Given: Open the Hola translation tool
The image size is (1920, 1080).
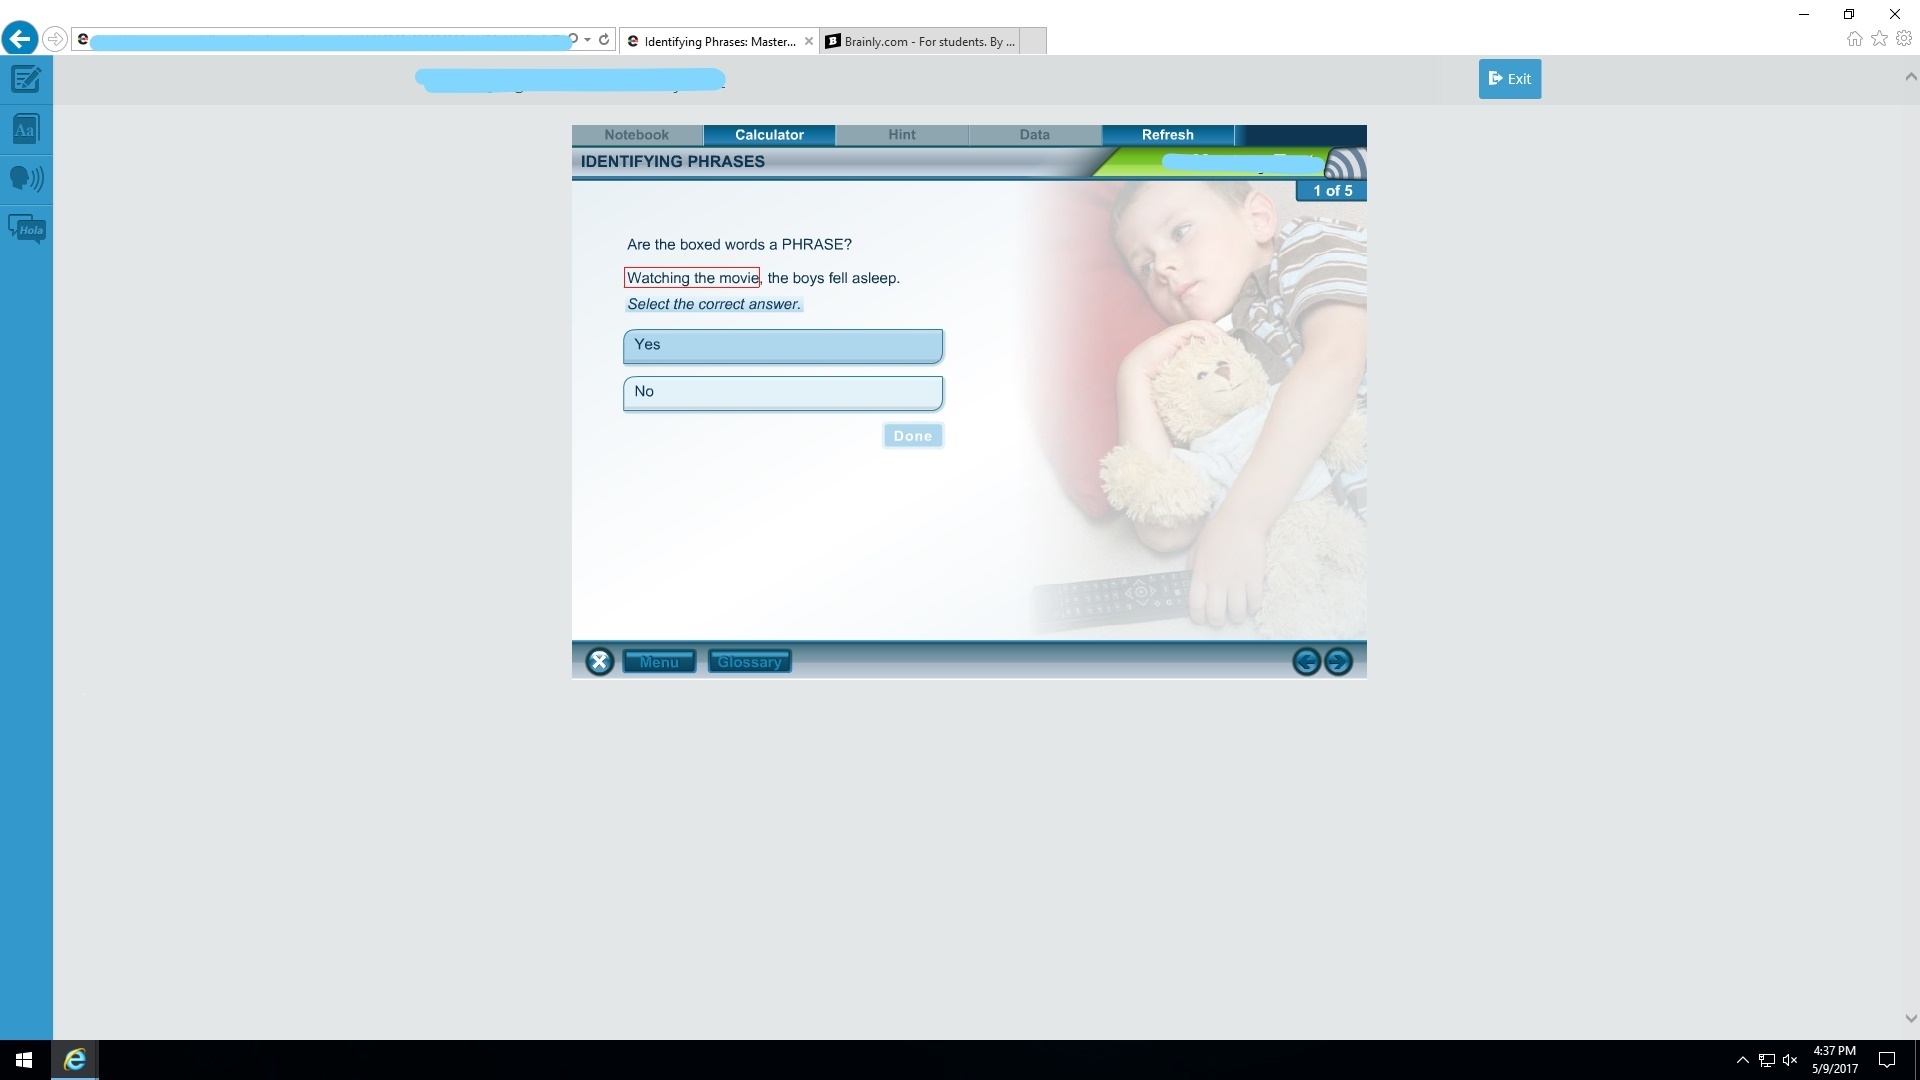Looking at the screenshot, I should [27, 229].
